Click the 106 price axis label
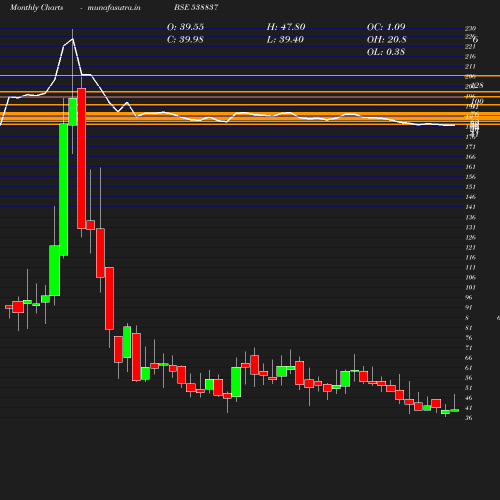500x500 pixels. coord(470,278)
